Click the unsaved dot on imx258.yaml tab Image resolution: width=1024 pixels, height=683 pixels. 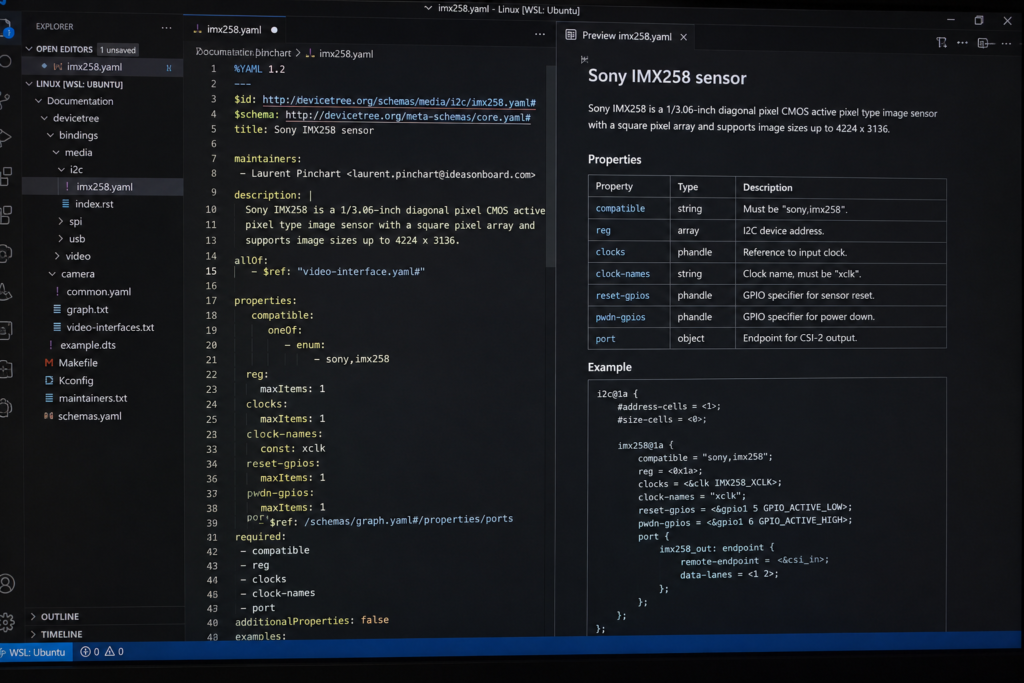pos(274,30)
